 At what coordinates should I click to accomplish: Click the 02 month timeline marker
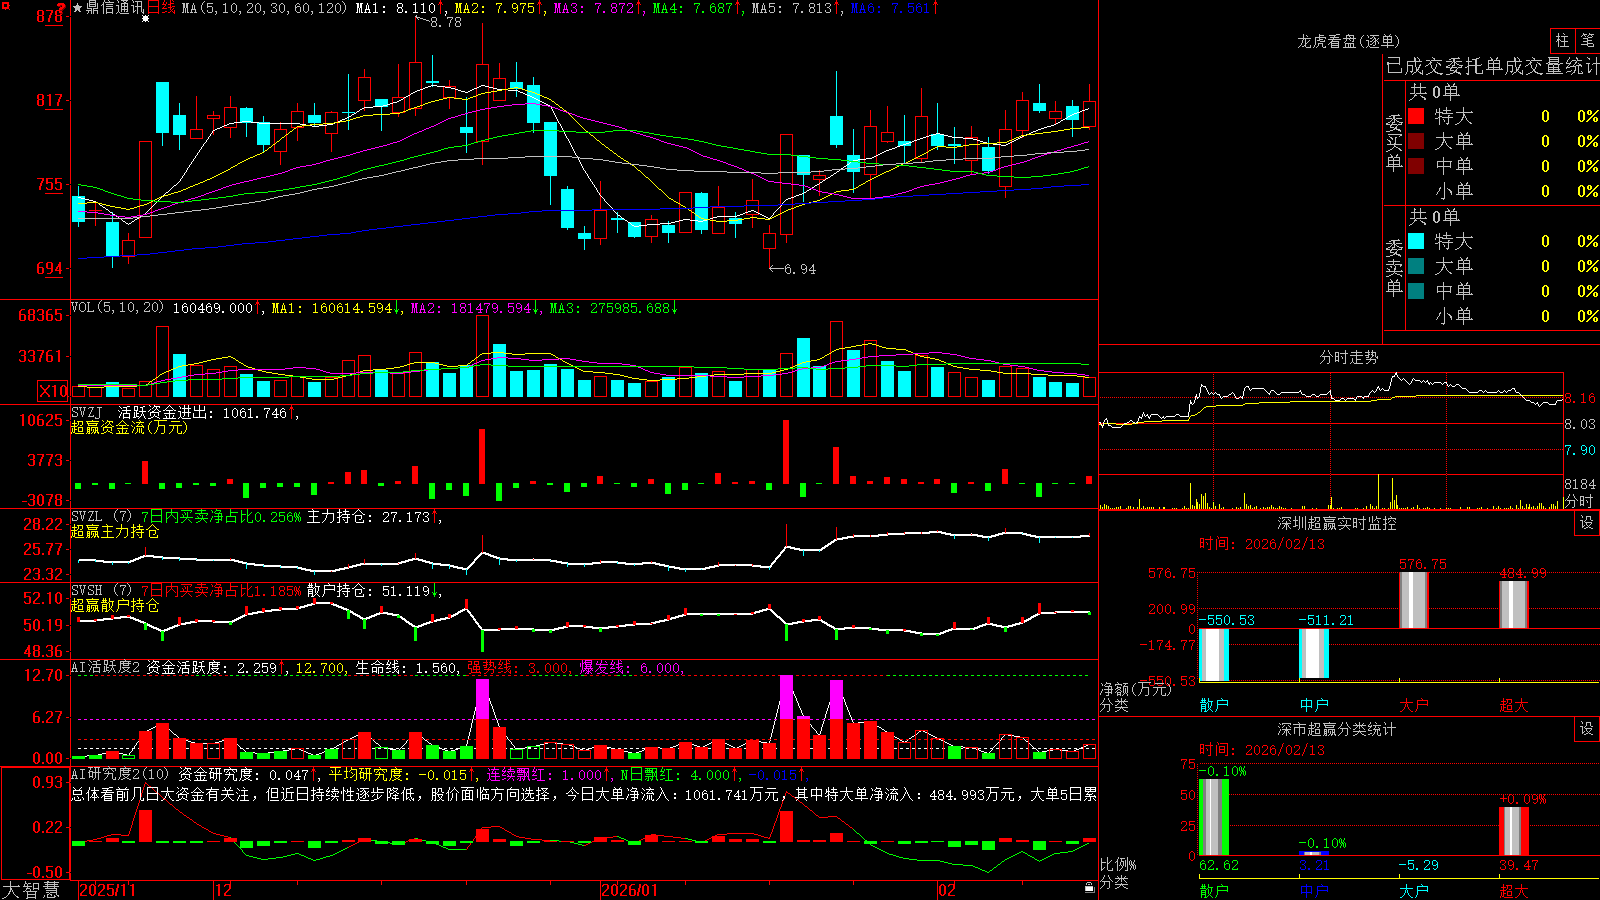click(x=947, y=890)
